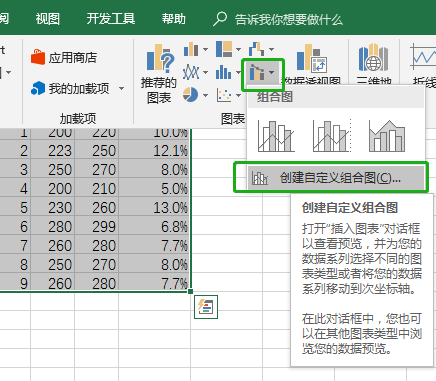
Task: Expand My Add-ins dropdown arrow
Action: [122, 89]
